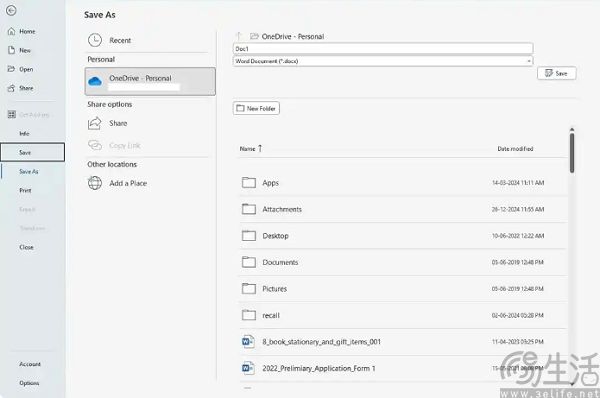The height and width of the screenshot is (398, 600).
Task: Select the OneDrive - Personal location
Action: pyautogui.click(x=150, y=82)
